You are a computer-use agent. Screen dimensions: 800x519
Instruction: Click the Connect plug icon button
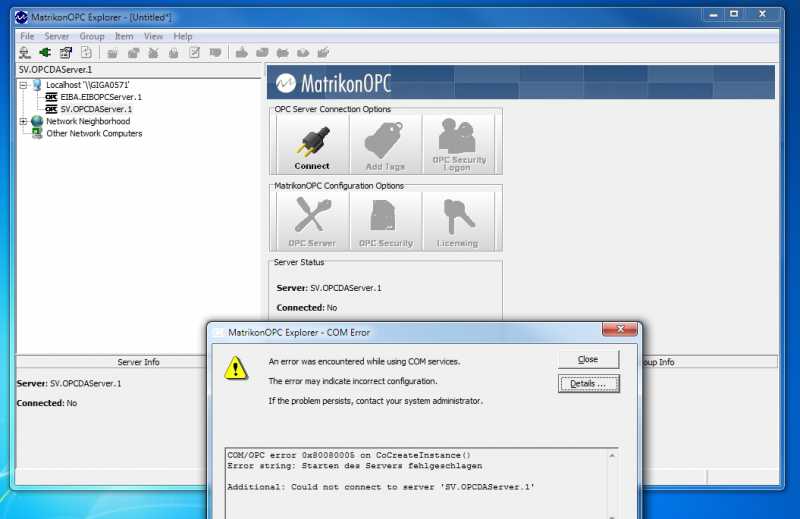pos(312,144)
